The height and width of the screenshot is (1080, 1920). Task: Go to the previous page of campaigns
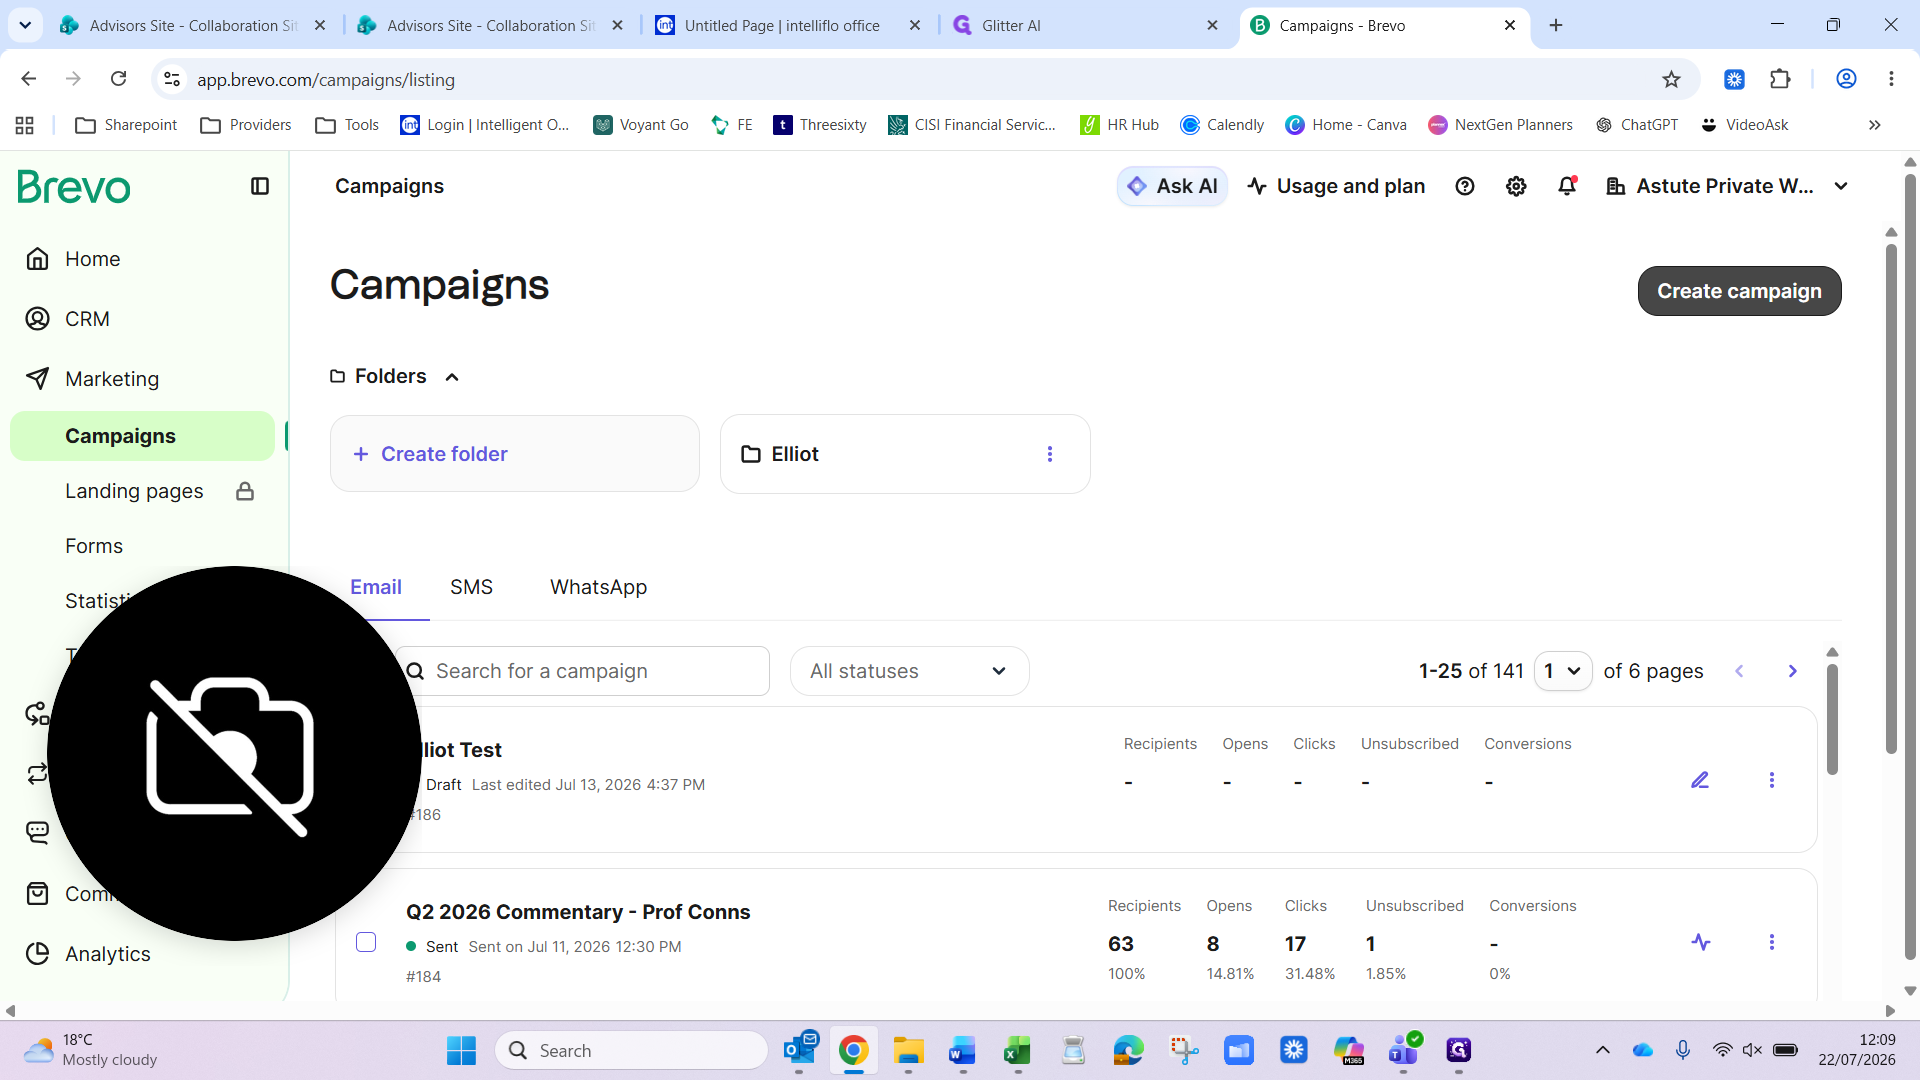point(1739,671)
